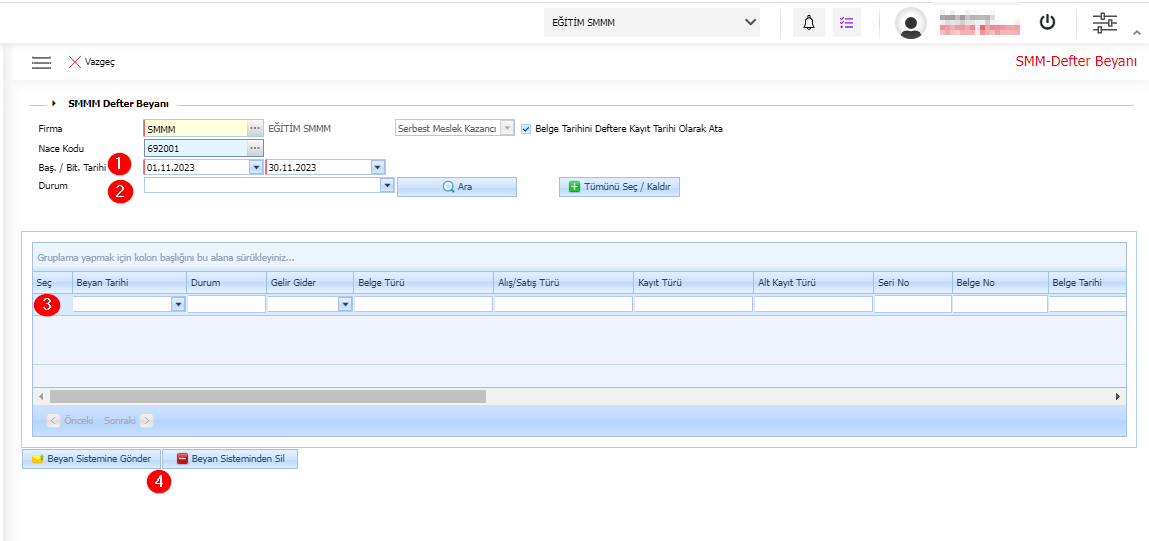This screenshot has height=541, width=1149.
Task: Sort by Beyan Tarihi column header
Action: 129,282
